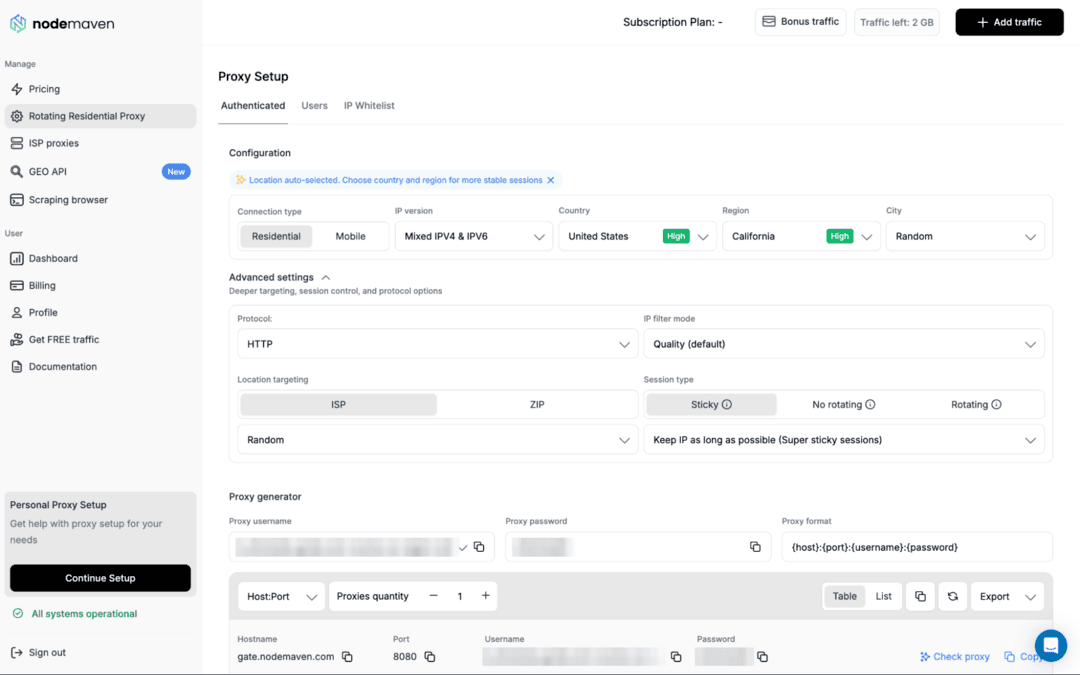Copy the proxy username field value
This screenshot has height=675, width=1080.
(x=479, y=547)
